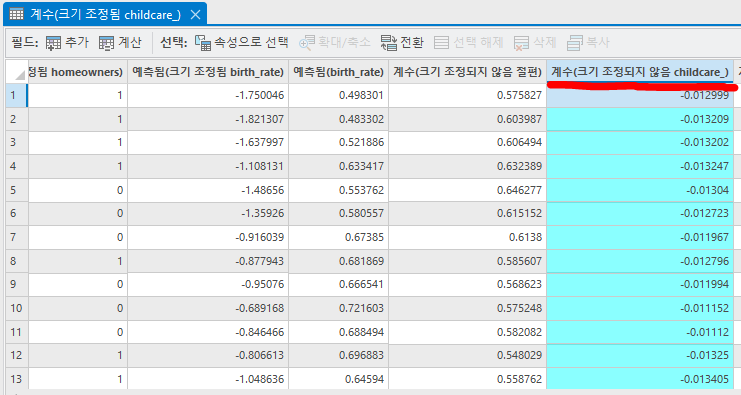Select row 9 by its row header
Screen dimensions: 741x395
coord(17,284)
